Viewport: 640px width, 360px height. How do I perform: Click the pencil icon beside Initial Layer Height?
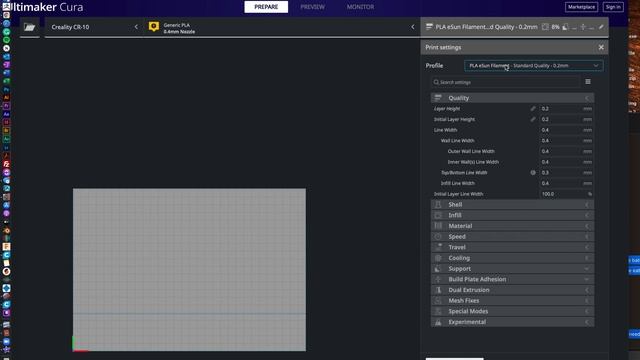coord(533,119)
